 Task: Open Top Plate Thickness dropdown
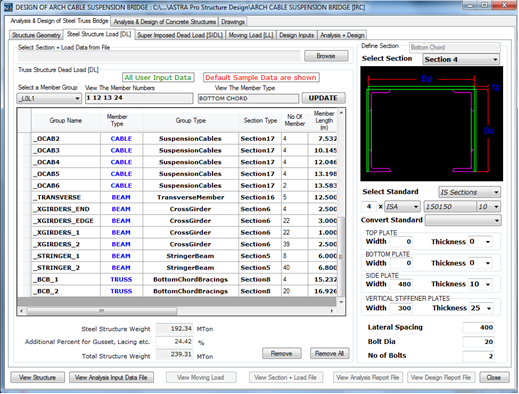[480, 242]
